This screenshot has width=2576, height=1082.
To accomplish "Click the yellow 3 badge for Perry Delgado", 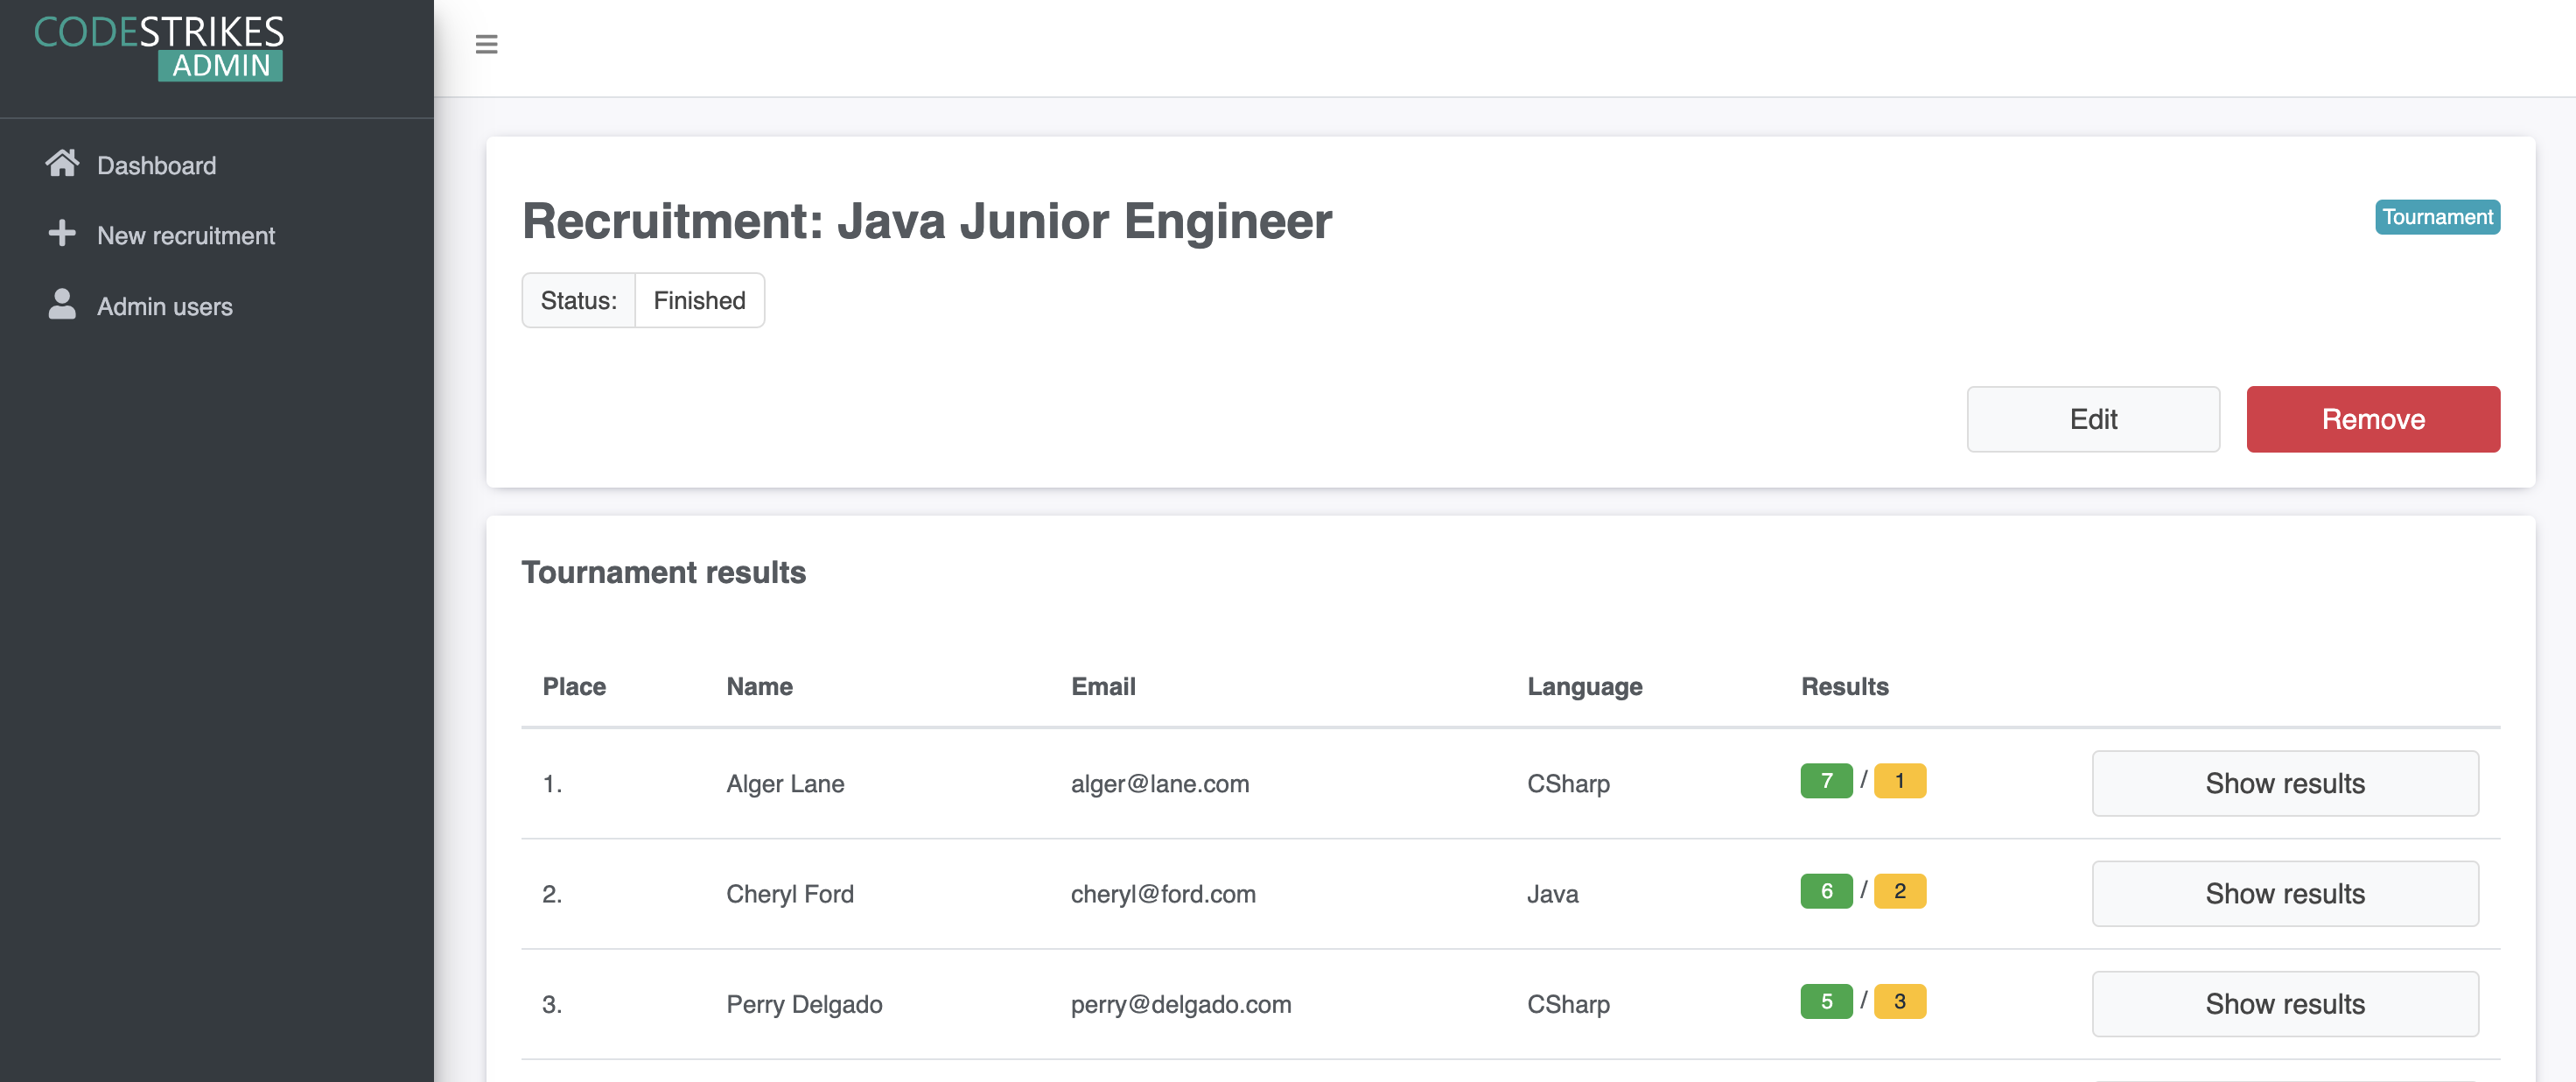I will pos(1899,1000).
